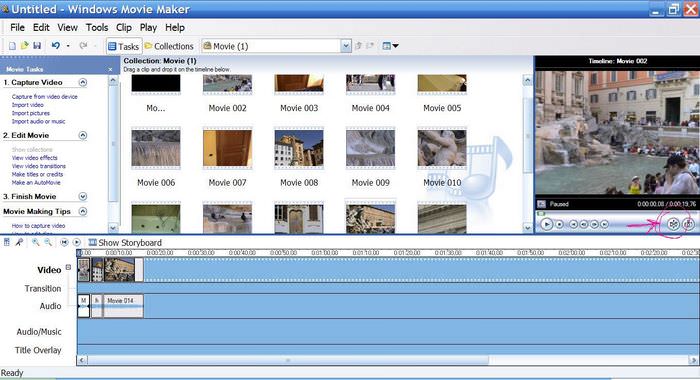The image size is (700, 380).
Task: Select the Movie 002 clip thumbnail
Action: click(227, 84)
